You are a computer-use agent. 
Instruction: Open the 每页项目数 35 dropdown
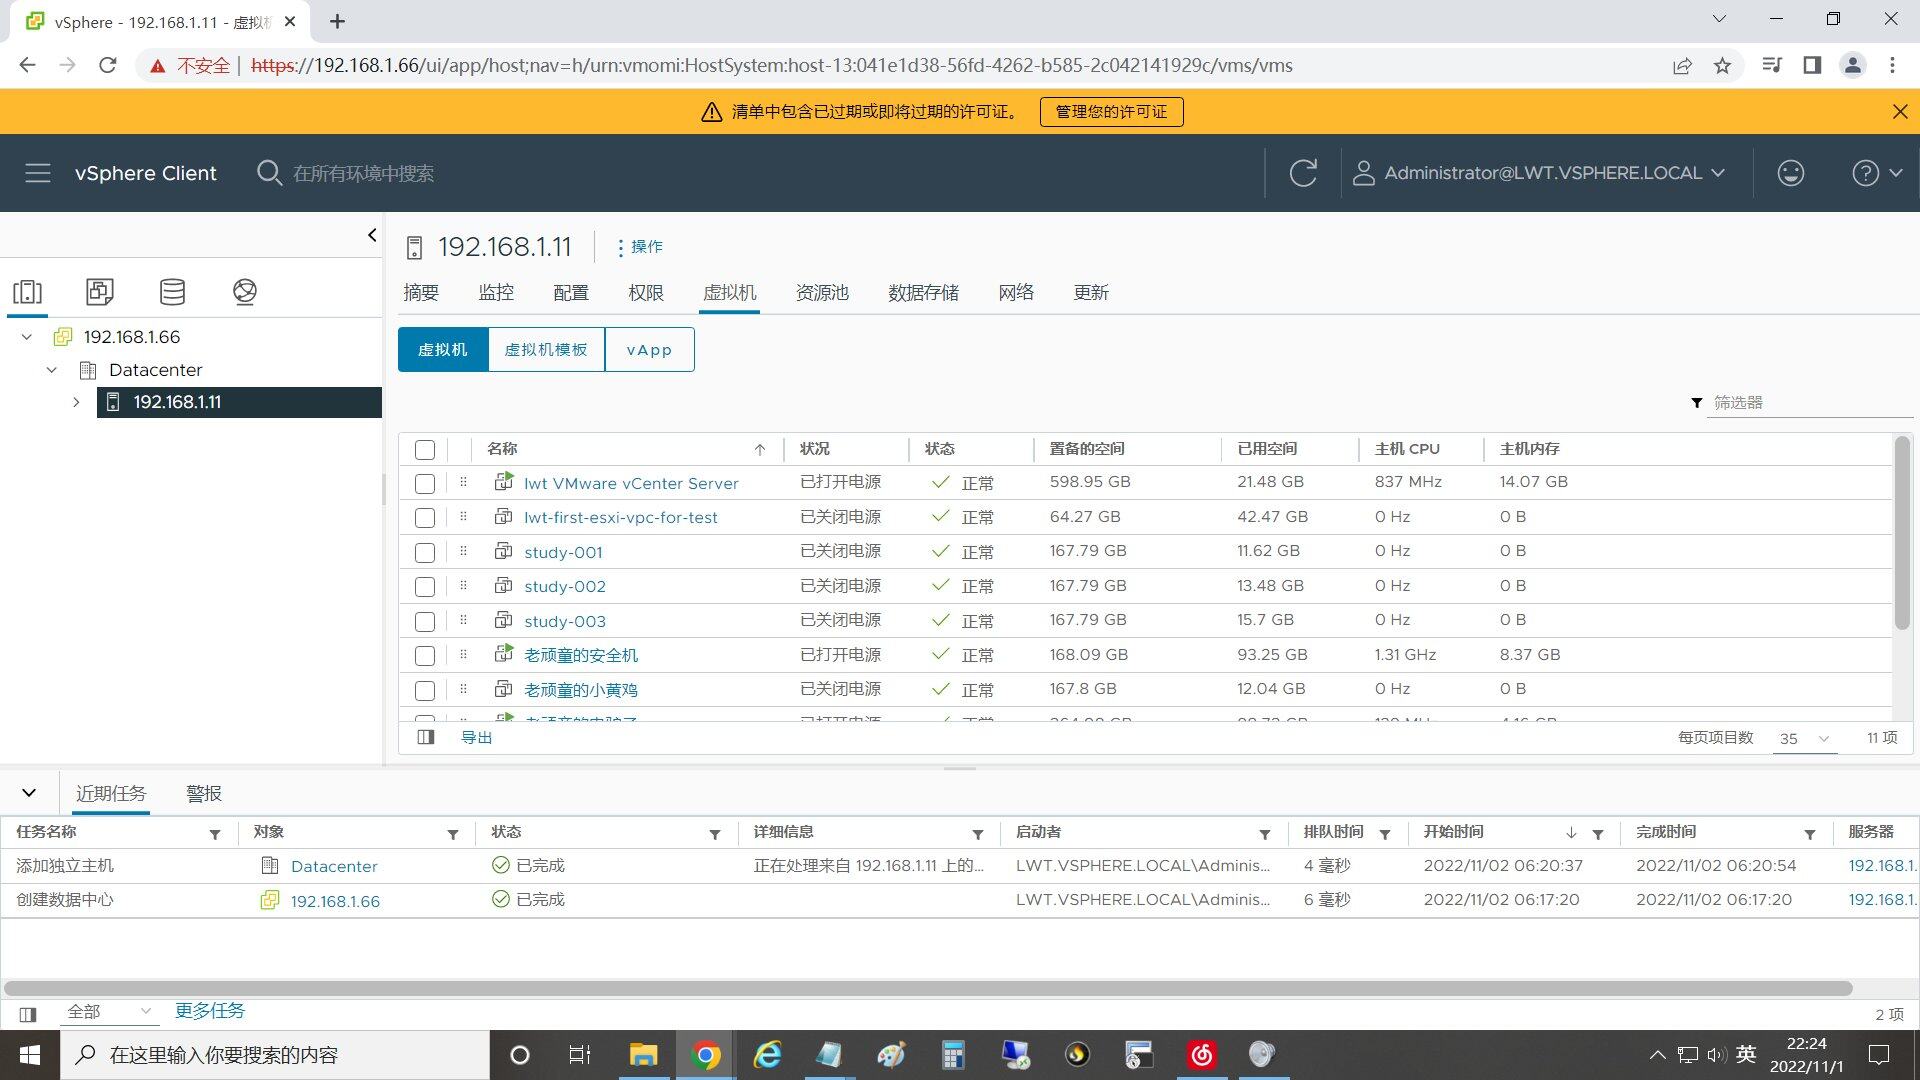click(1804, 739)
